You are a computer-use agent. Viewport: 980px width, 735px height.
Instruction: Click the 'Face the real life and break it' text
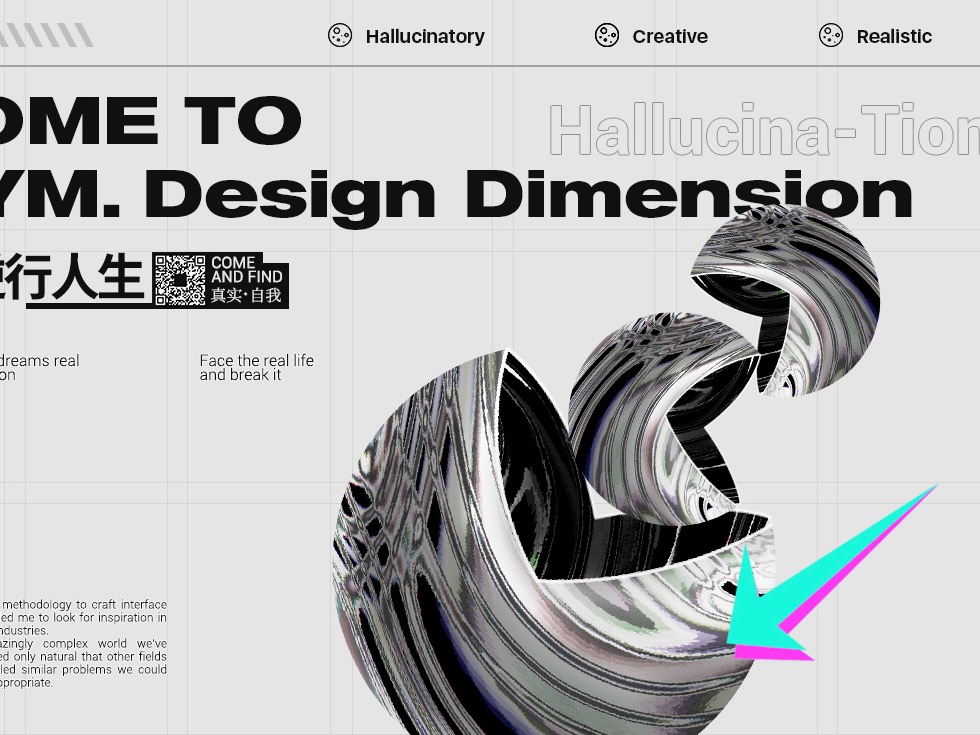click(x=256, y=367)
